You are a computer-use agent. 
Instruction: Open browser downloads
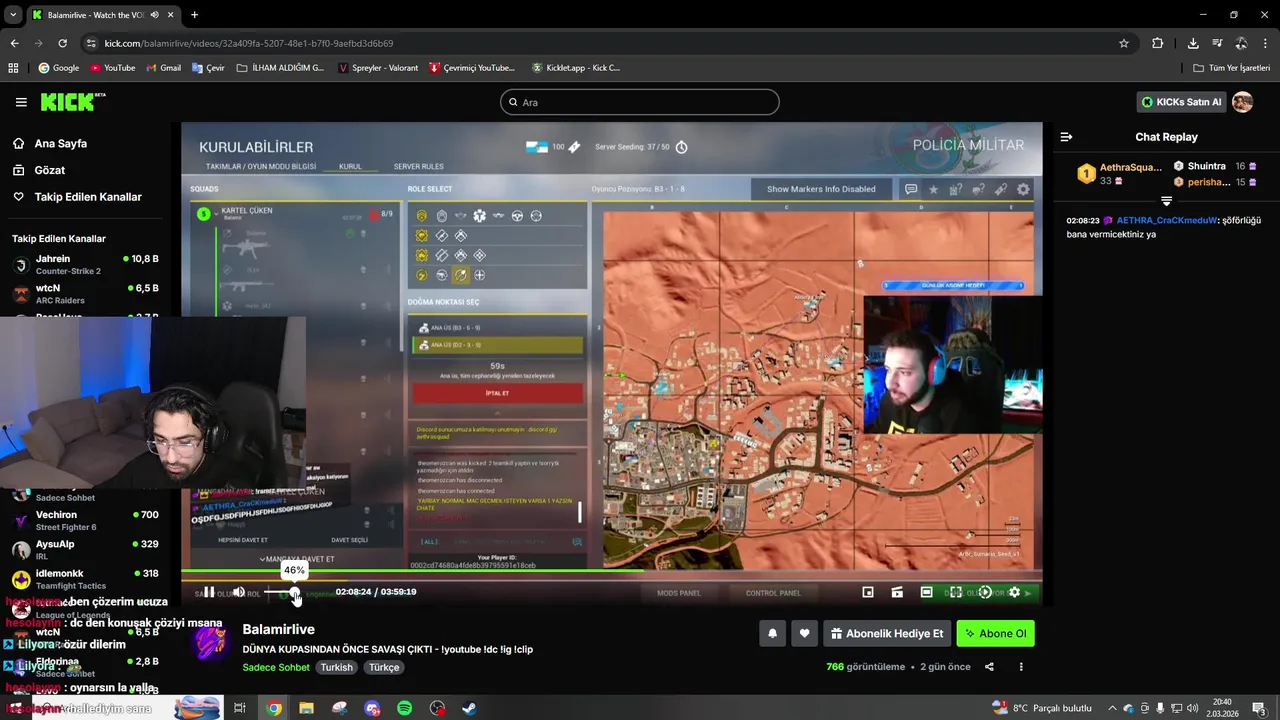1193,43
